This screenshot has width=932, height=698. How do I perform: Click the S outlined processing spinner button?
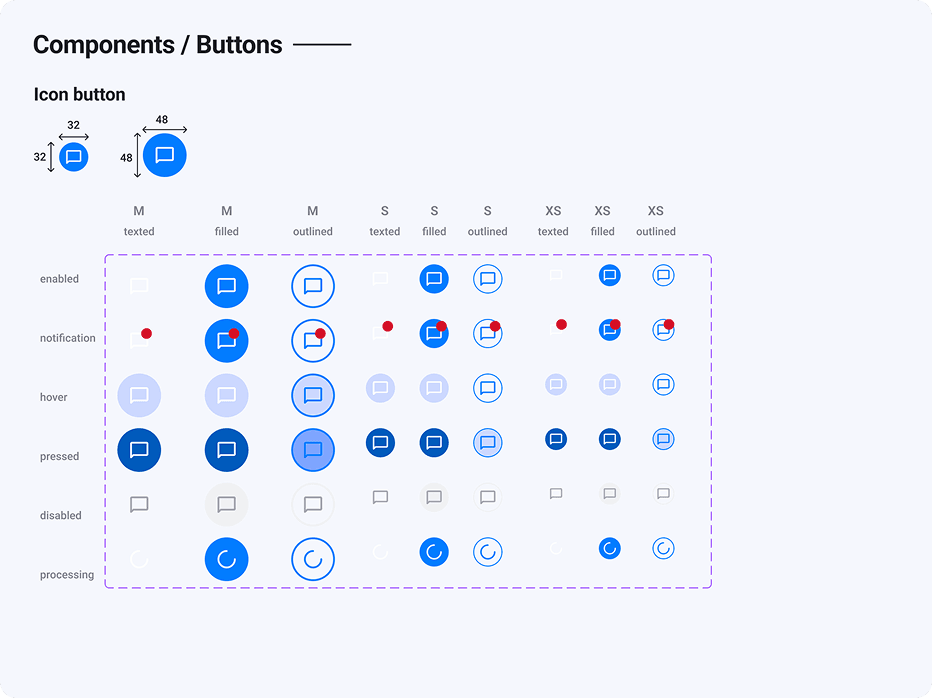487,551
